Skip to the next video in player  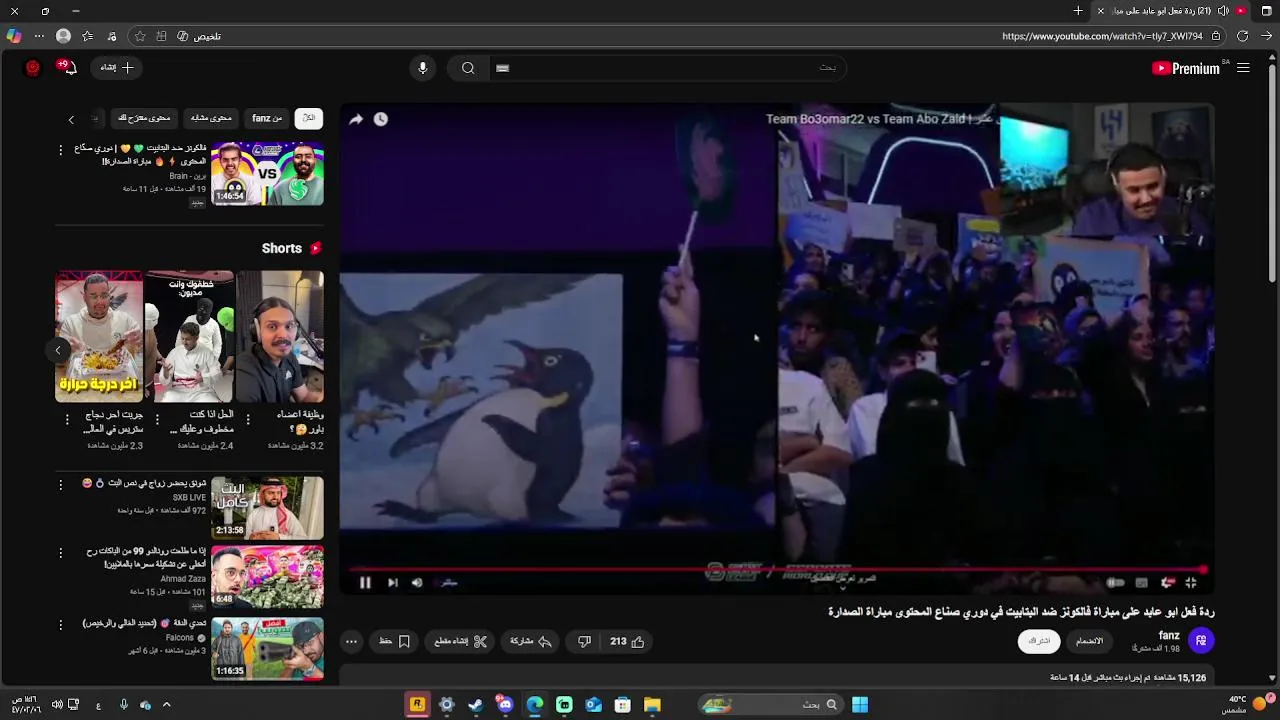point(392,583)
